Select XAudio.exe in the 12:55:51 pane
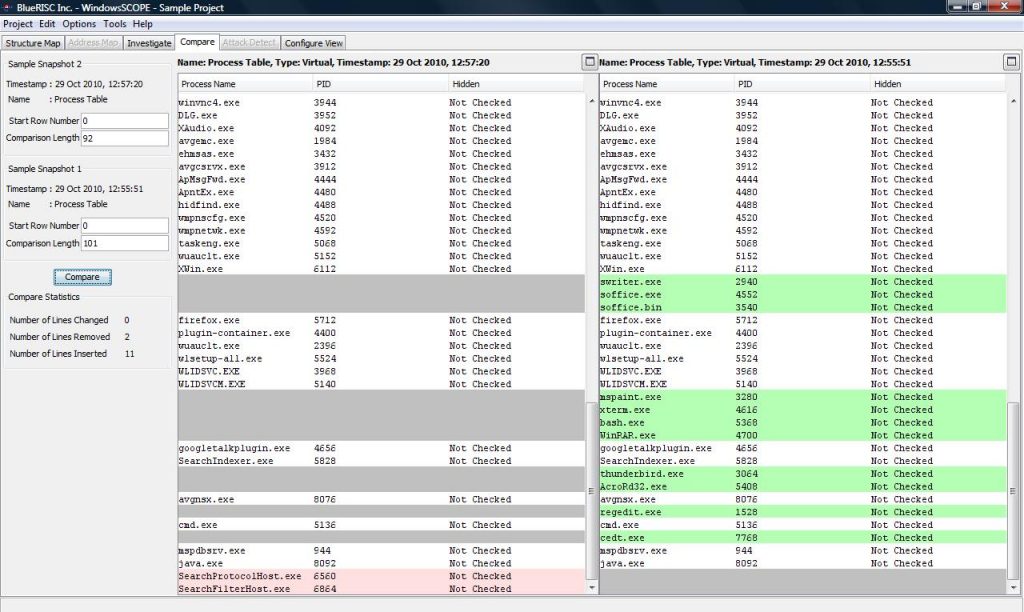1024x612 pixels. point(803,128)
